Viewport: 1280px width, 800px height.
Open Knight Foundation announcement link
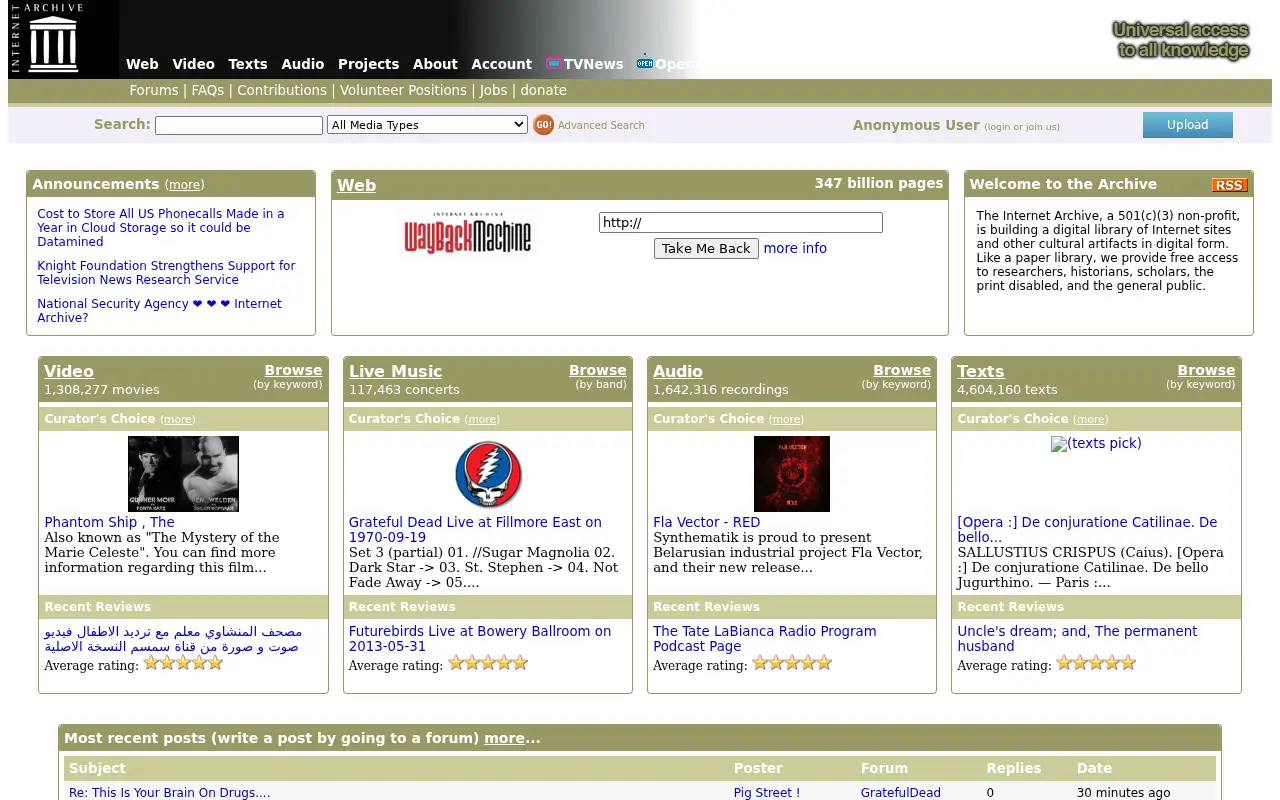[x=166, y=273]
